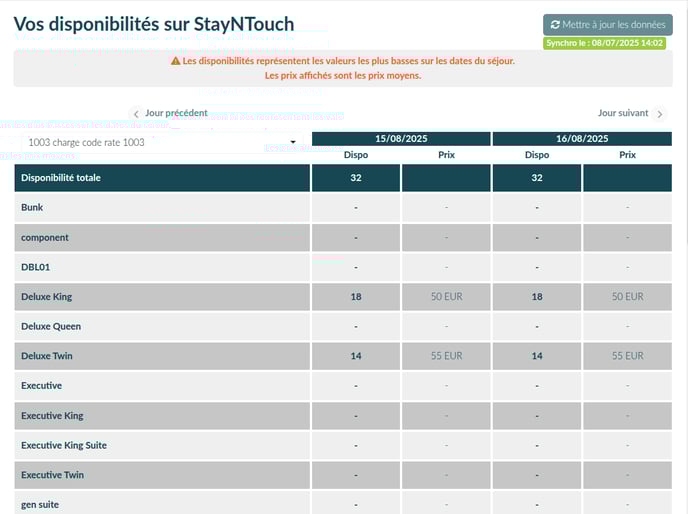The image size is (688, 514).
Task: Click the refresh icon on the update button
Action: [555, 25]
